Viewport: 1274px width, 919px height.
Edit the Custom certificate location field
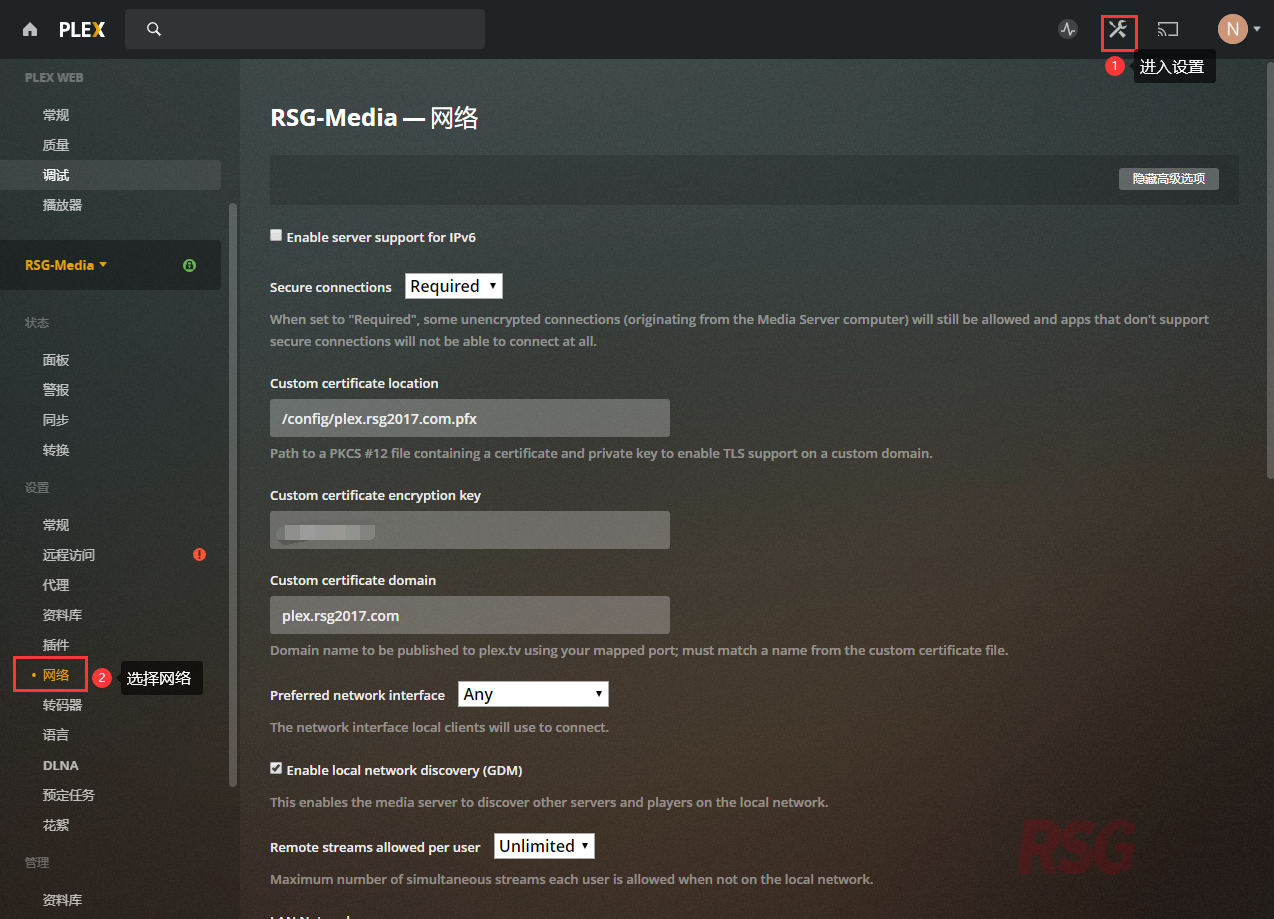click(470, 418)
